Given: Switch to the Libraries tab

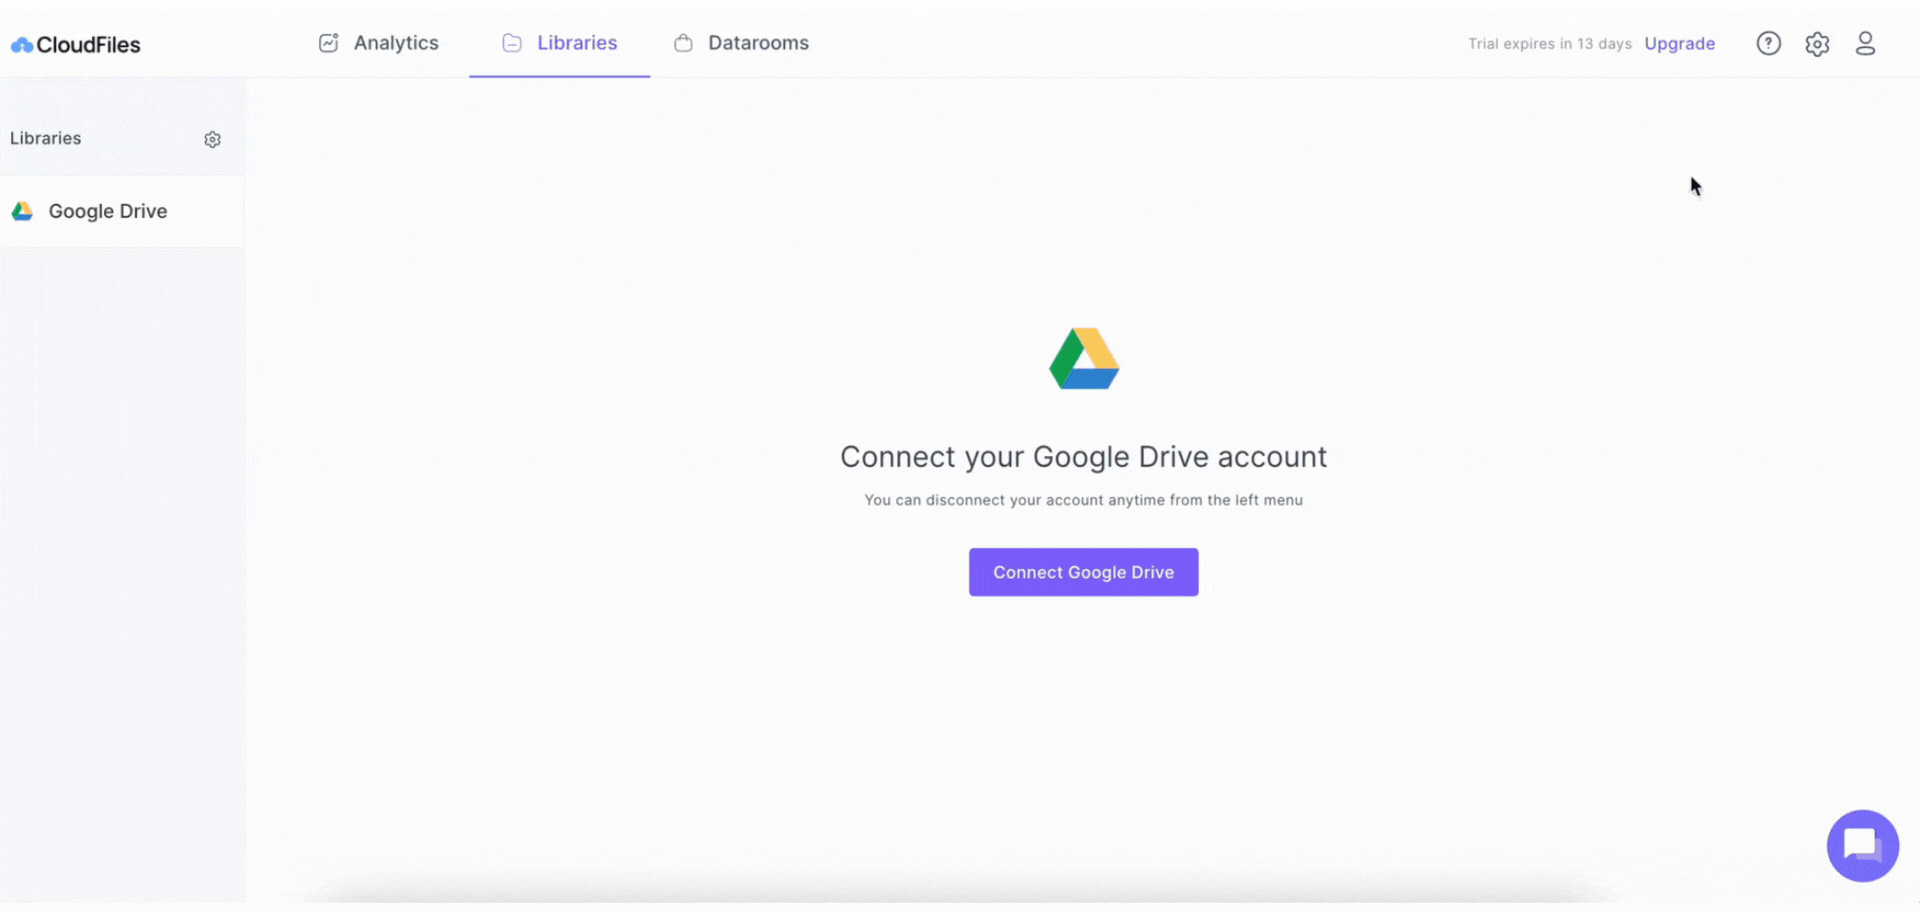Looking at the screenshot, I should pyautogui.click(x=559, y=43).
